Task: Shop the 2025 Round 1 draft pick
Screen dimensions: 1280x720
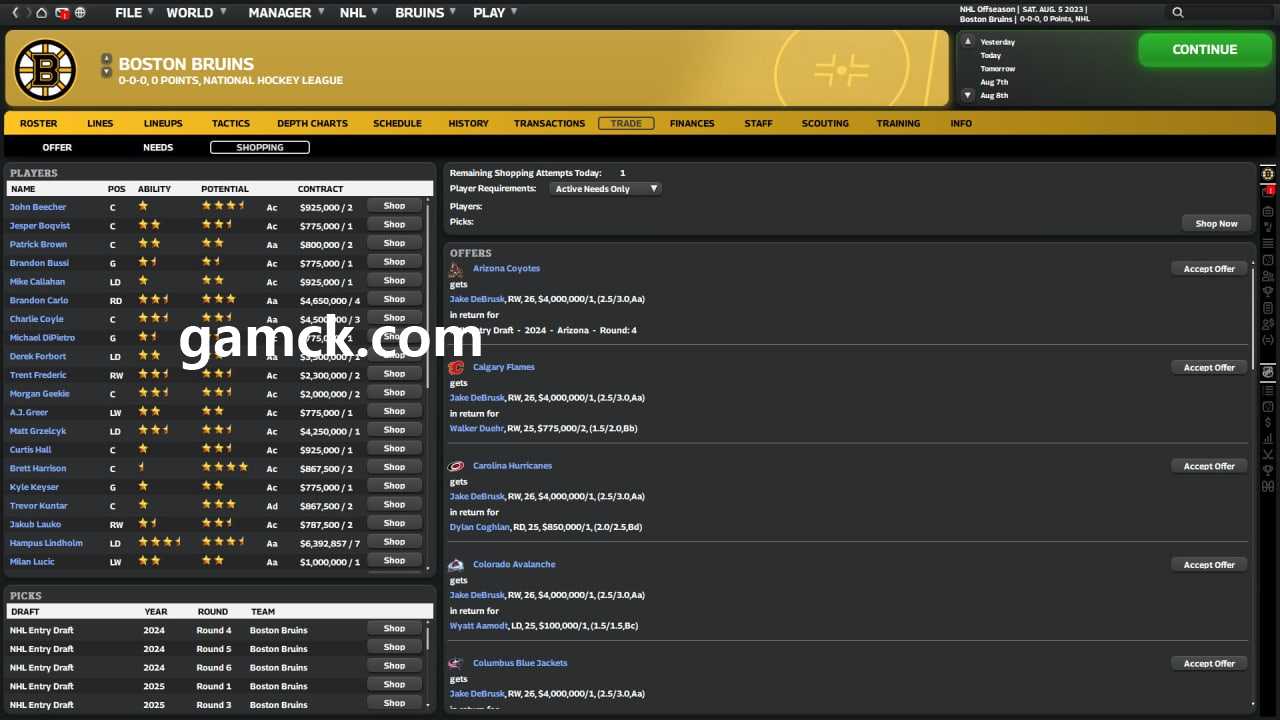Action: [394, 685]
